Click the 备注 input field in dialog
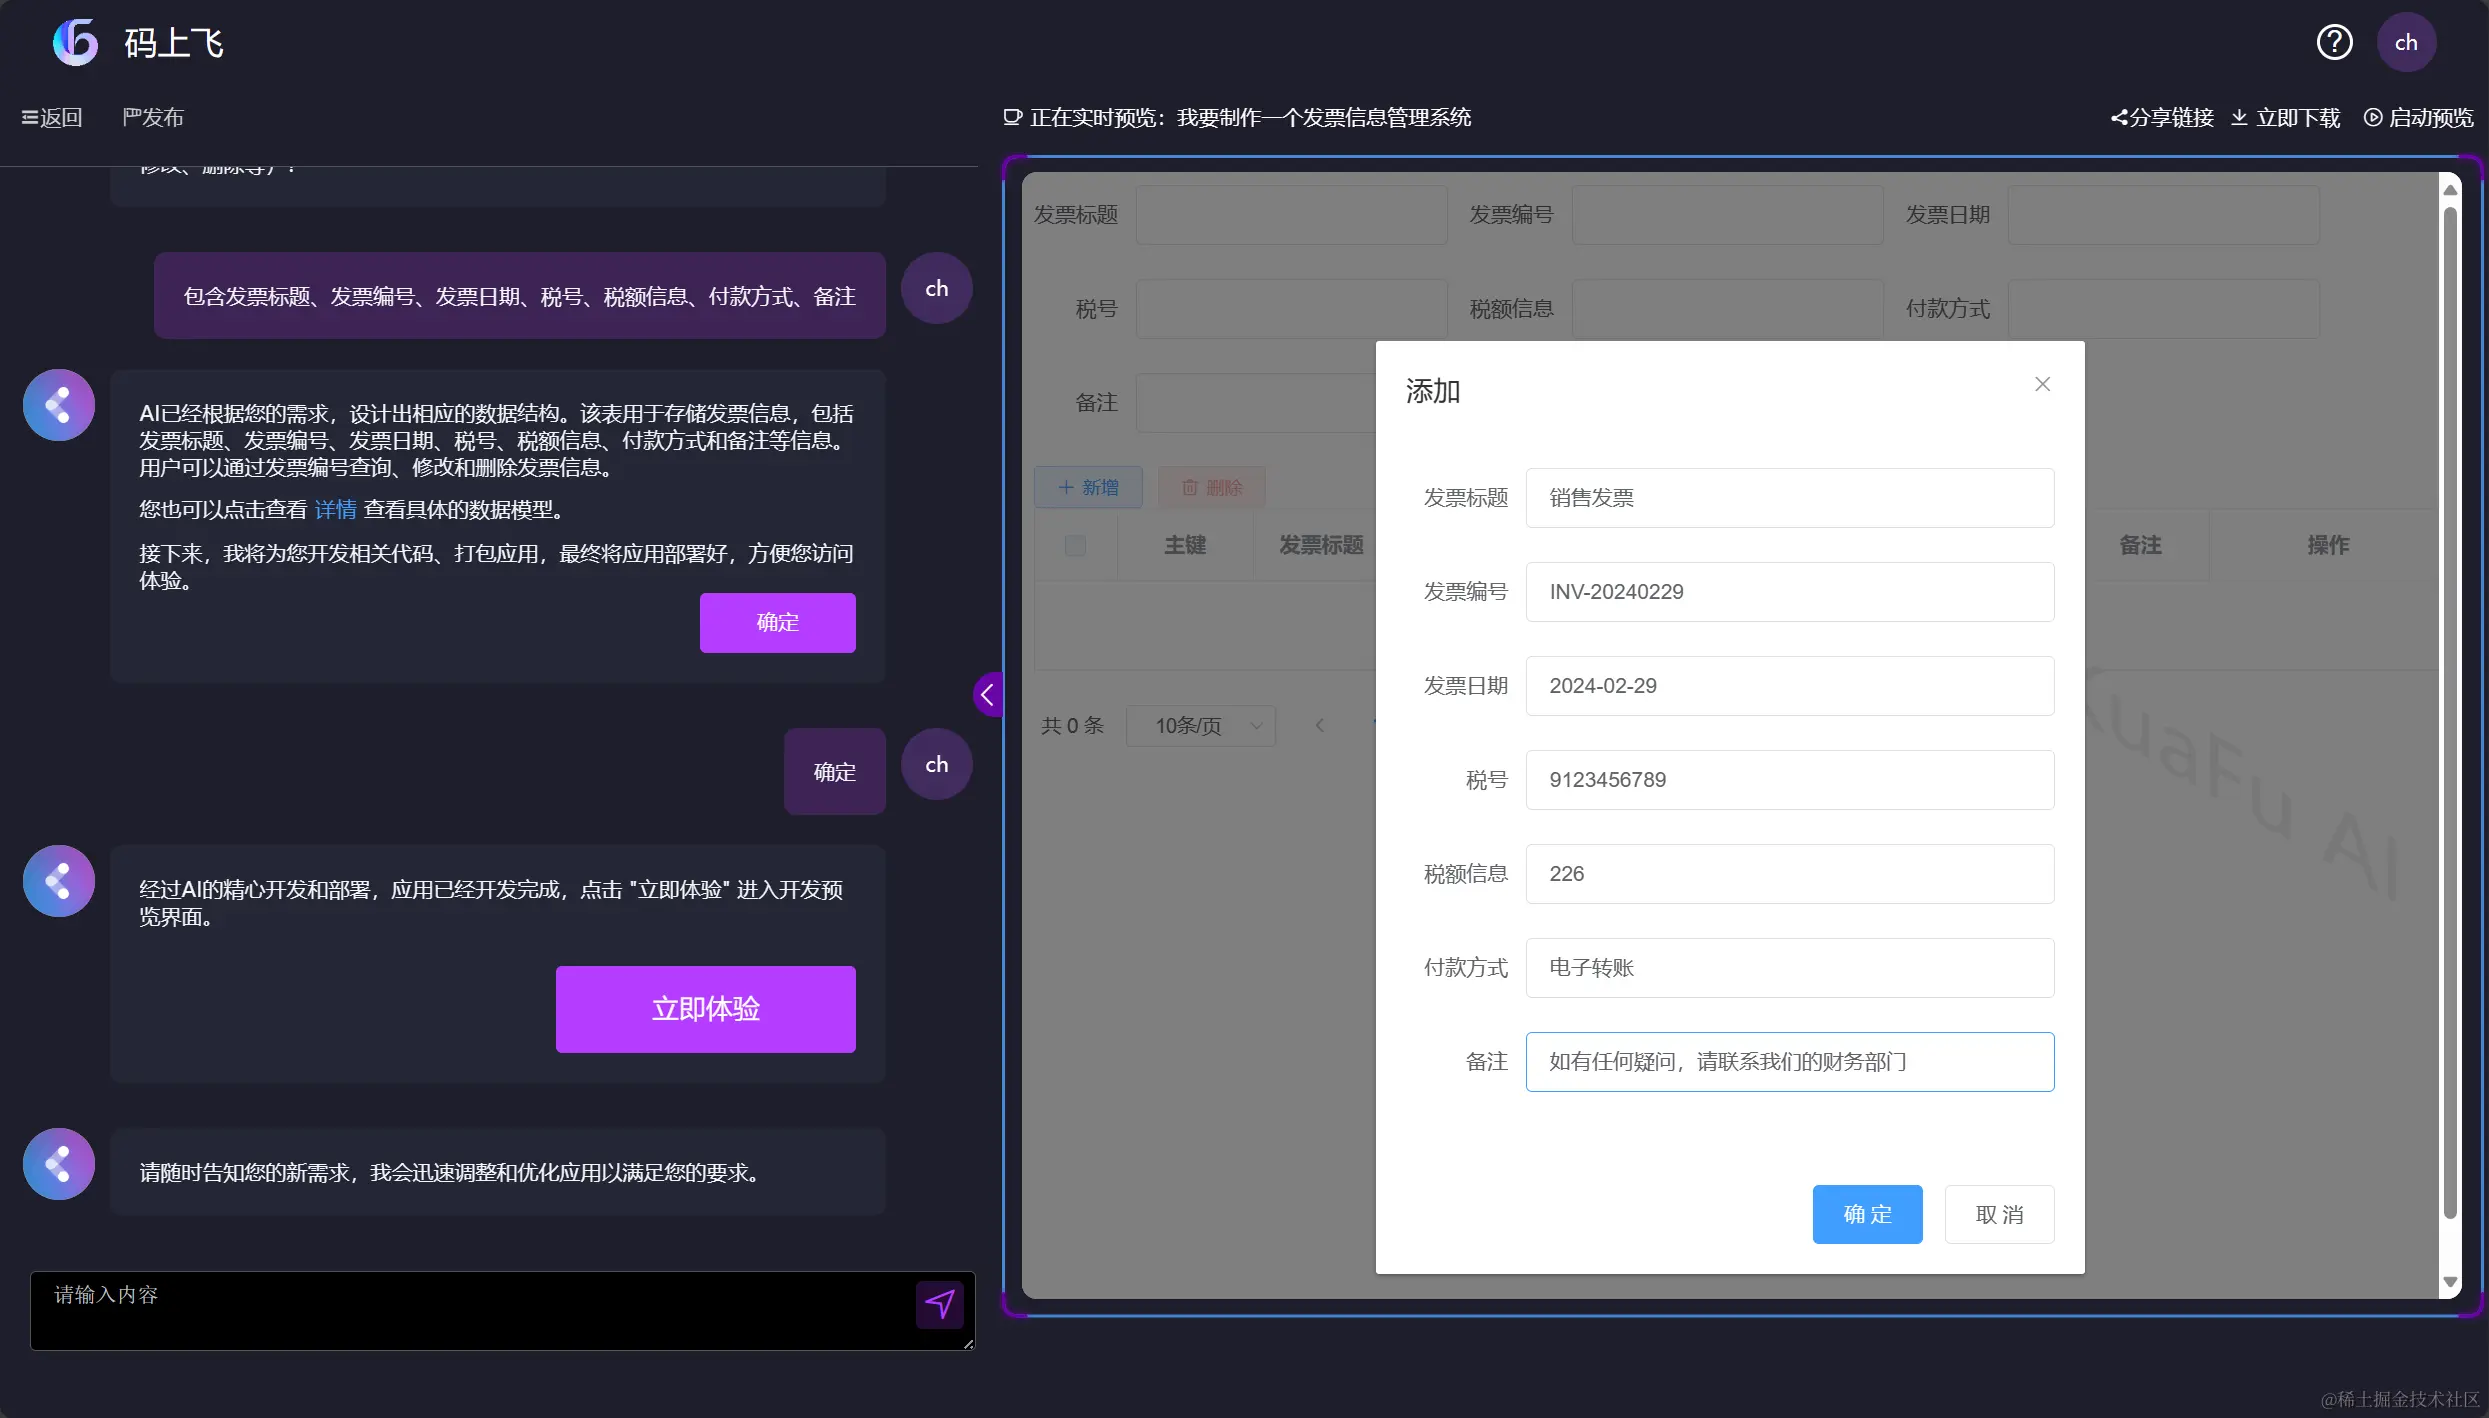This screenshot has width=2489, height=1418. [x=1789, y=1062]
